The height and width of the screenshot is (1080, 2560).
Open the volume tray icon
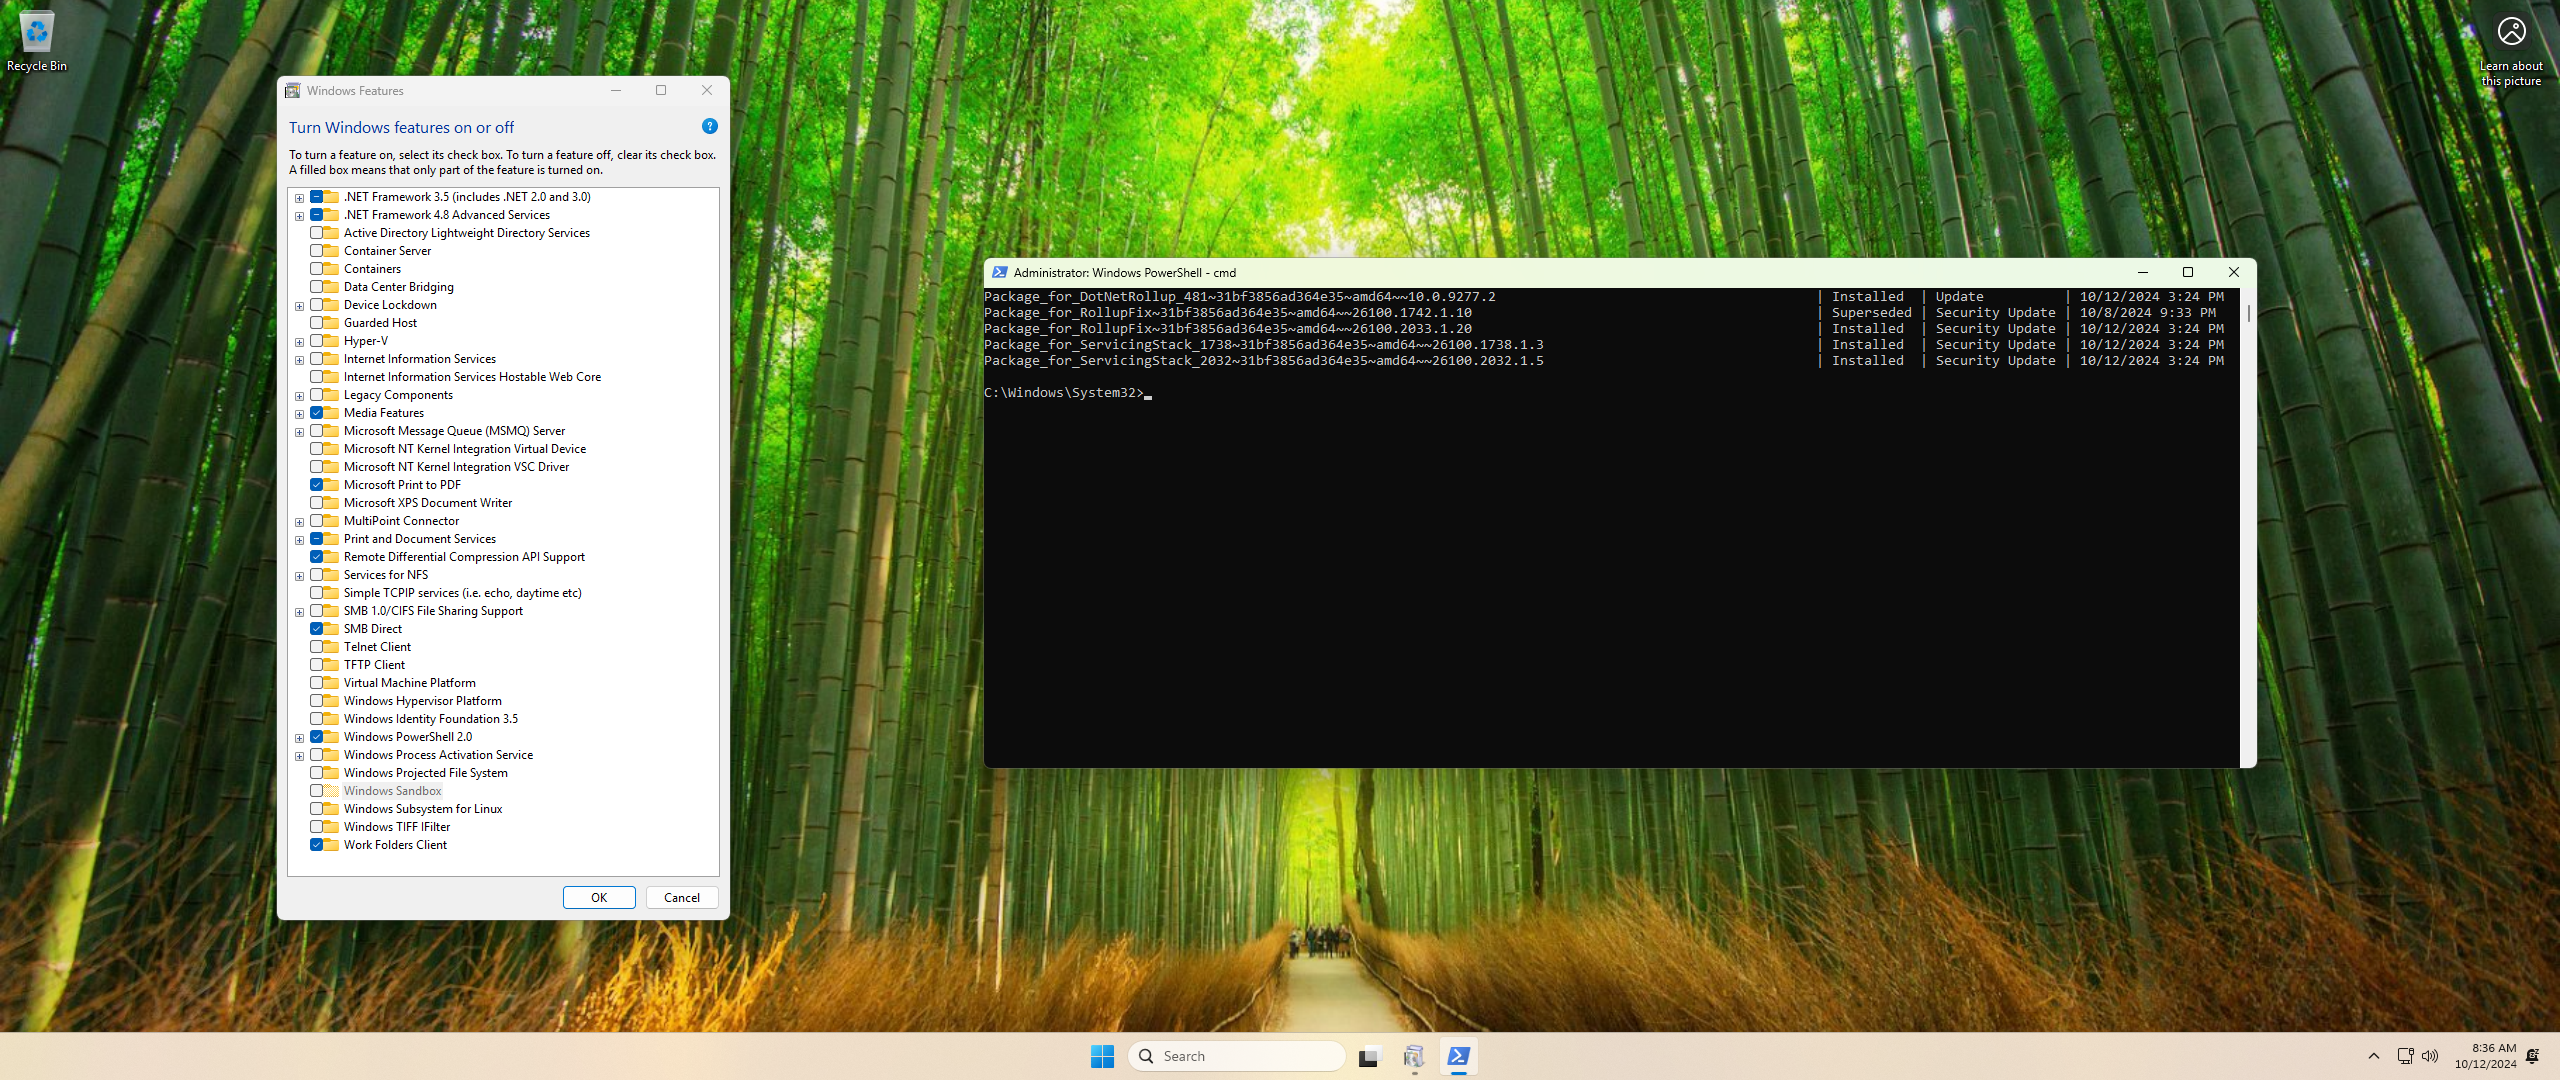(2430, 1056)
